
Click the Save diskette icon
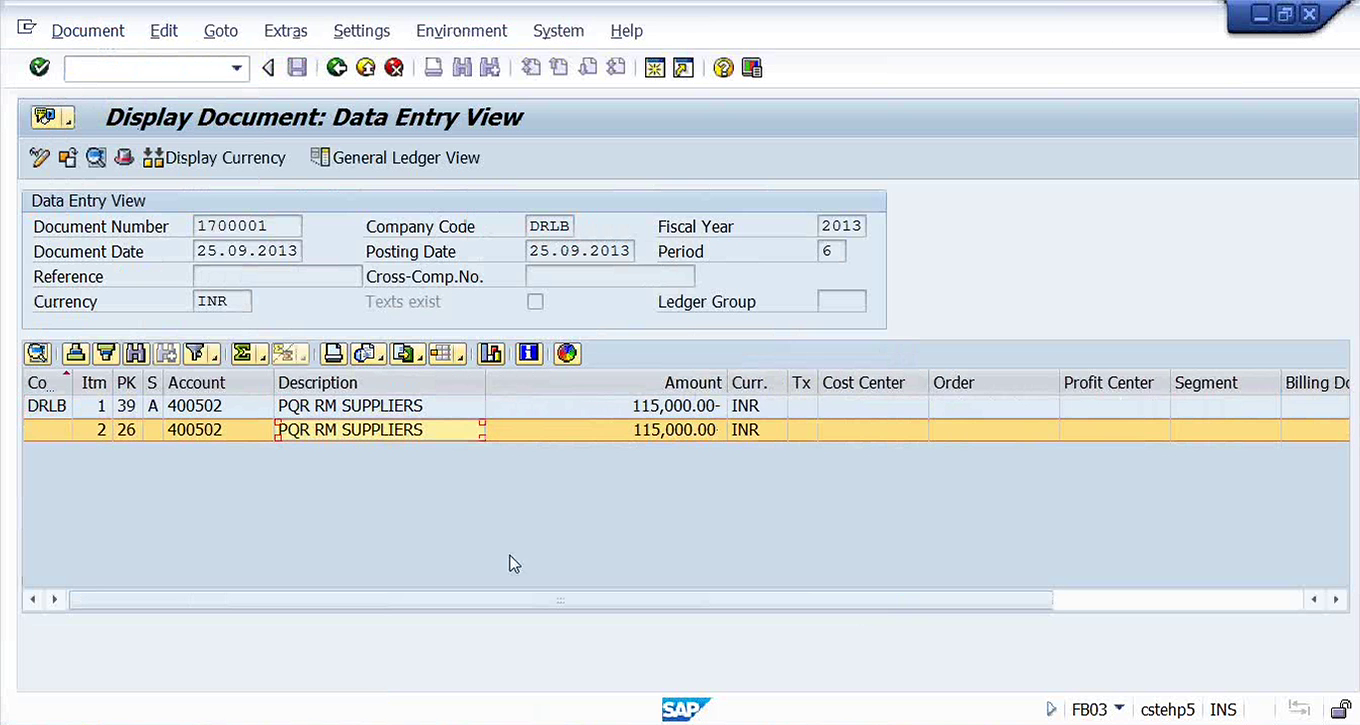click(297, 68)
